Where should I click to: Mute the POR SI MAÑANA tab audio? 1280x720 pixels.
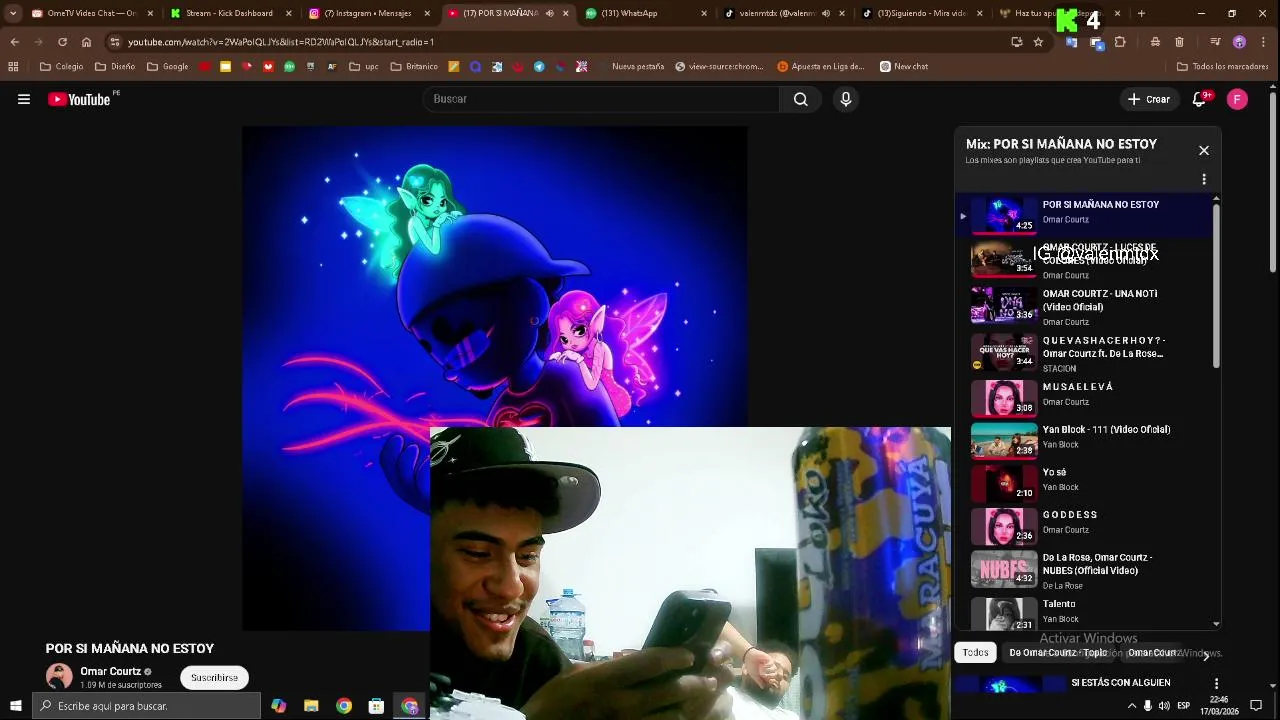pyautogui.click(x=549, y=13)
